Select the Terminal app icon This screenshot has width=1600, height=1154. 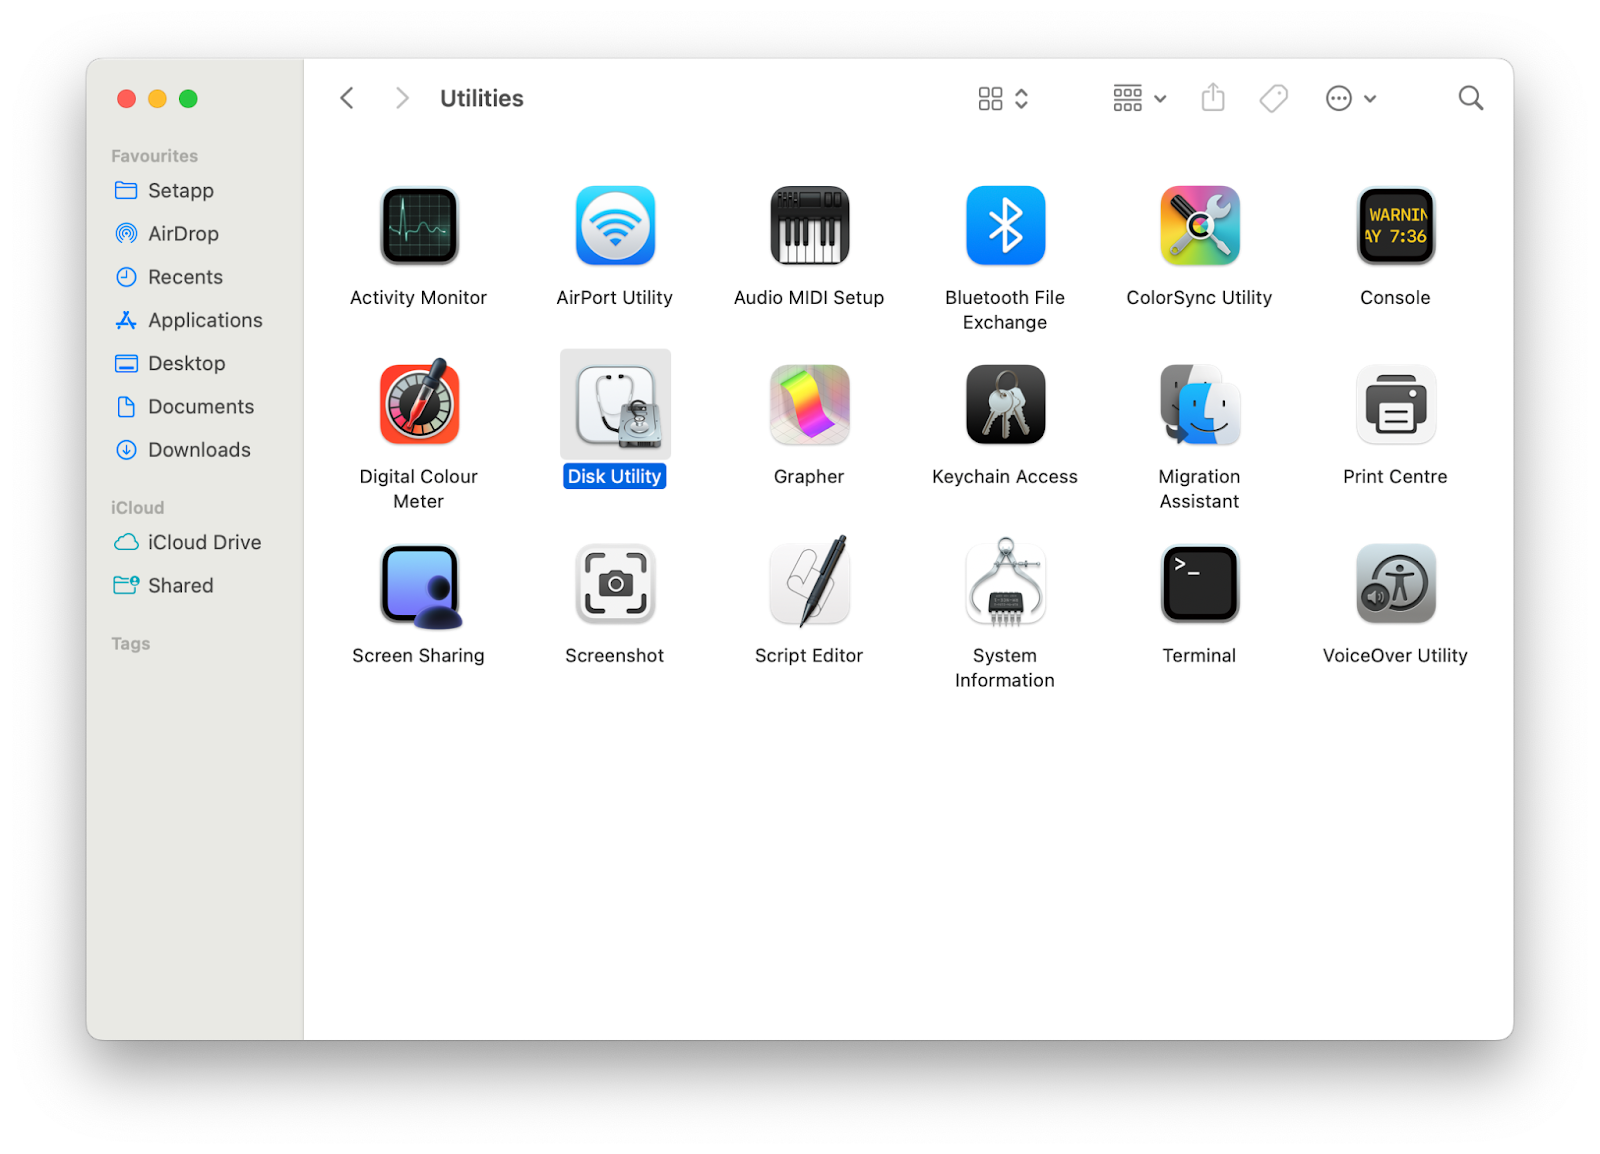click(x=1199, y=584)
